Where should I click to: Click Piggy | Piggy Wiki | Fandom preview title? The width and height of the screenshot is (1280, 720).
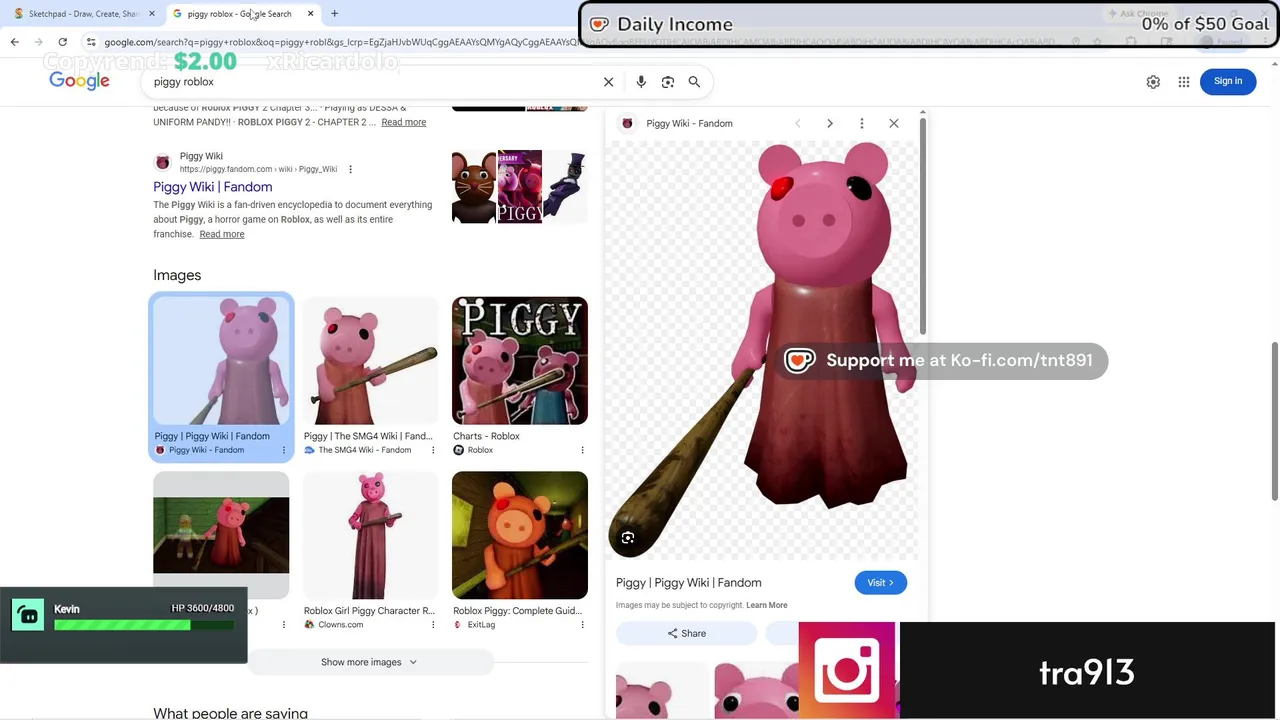(689, 583)
